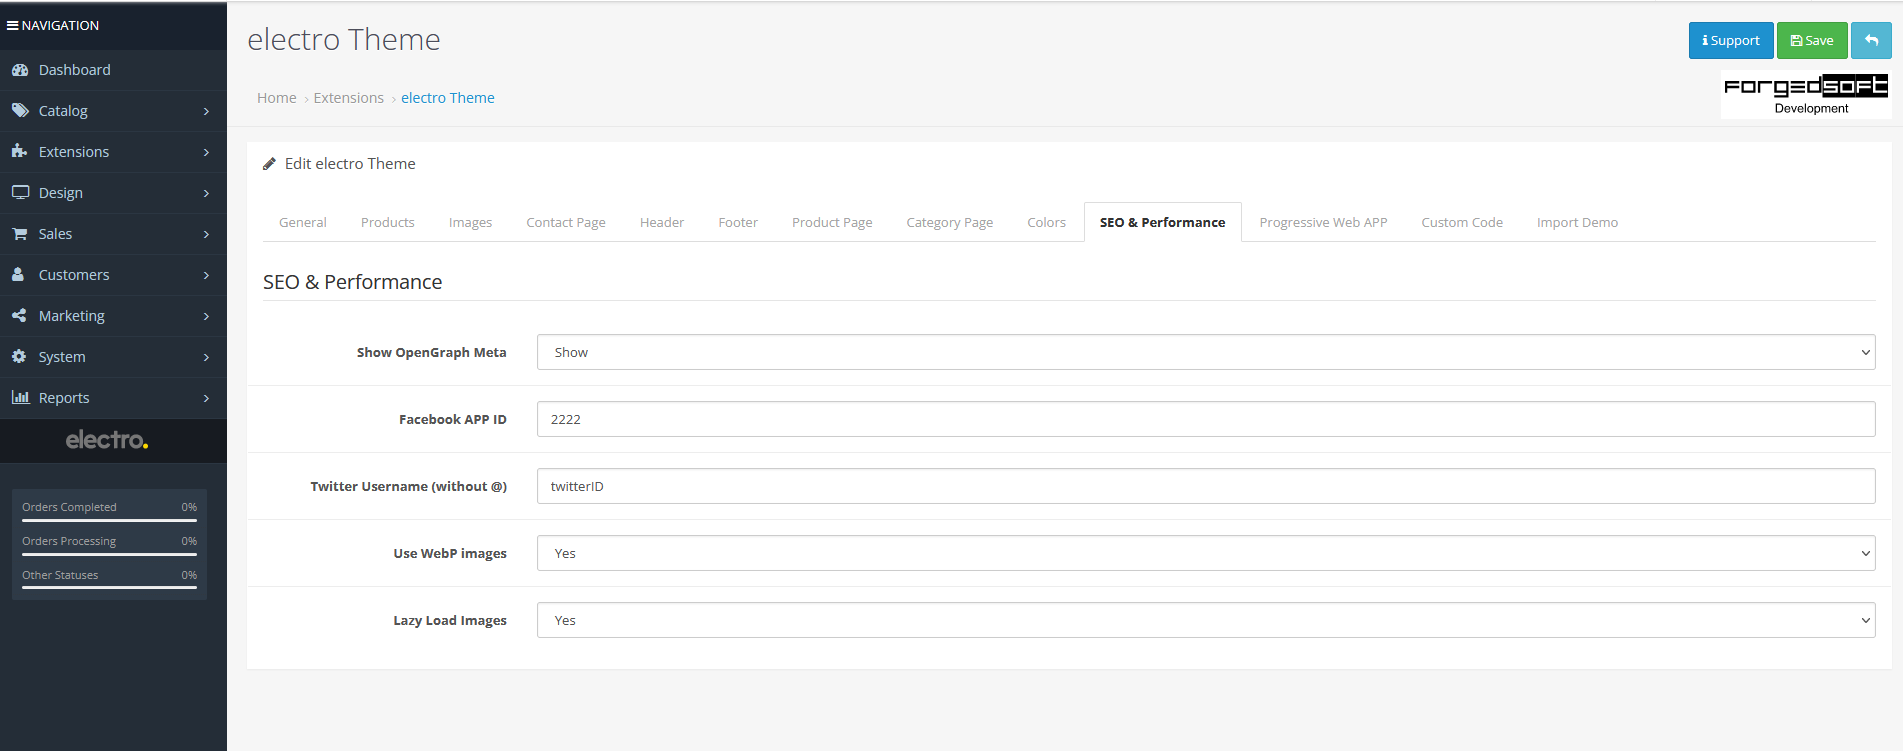Click the Orders Completed progress bar

pos(109,520)
